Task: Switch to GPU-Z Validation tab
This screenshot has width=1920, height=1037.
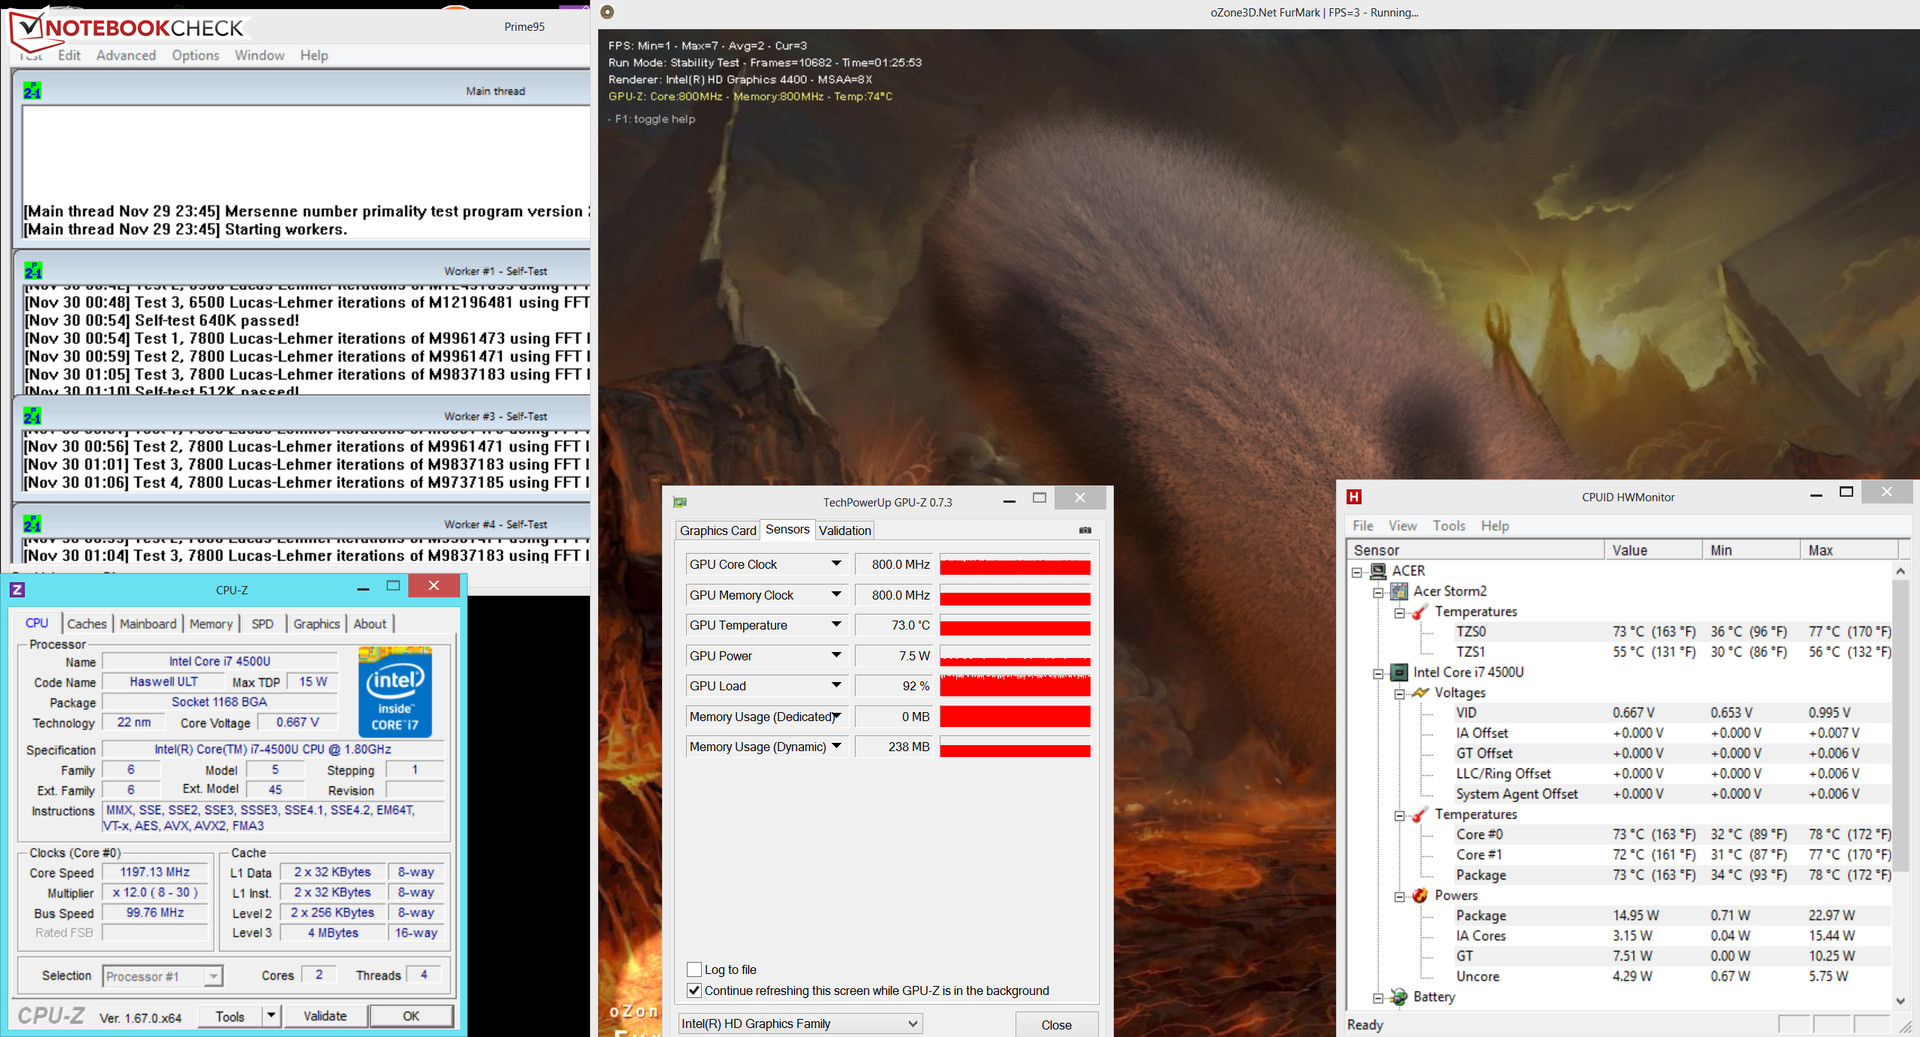Action: pos(845,531)
